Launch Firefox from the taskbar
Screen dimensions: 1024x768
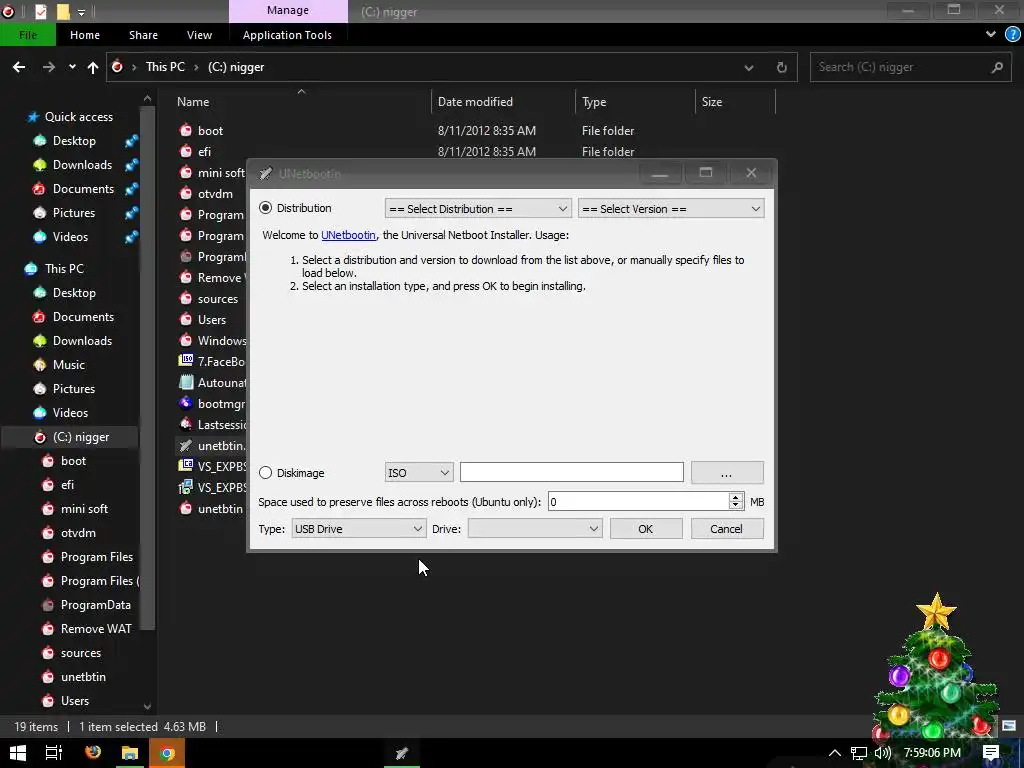coord(93,753)
